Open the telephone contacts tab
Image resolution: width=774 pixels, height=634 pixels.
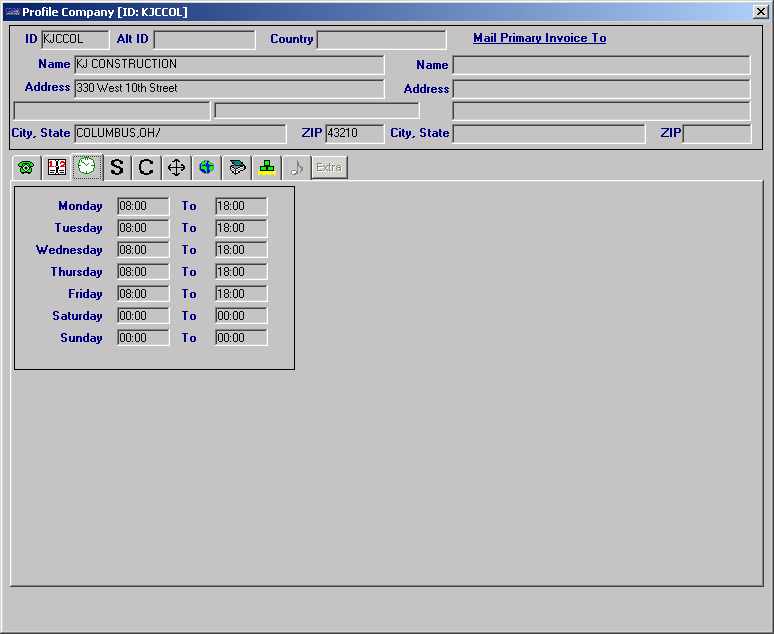27,167
